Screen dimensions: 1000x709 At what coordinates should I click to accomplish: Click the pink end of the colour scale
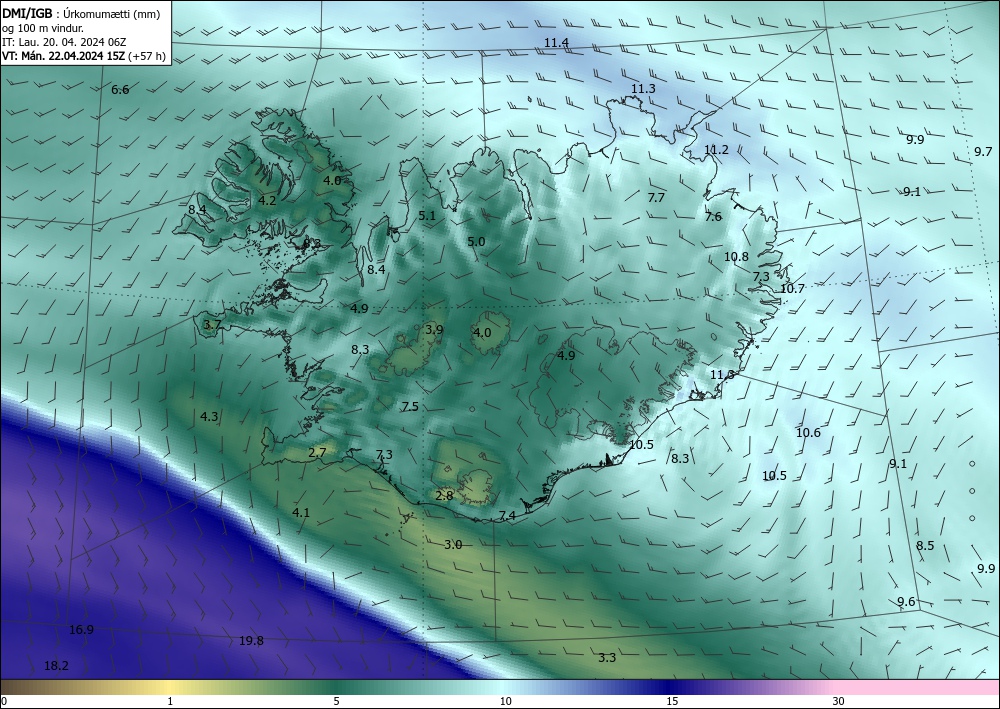click(x=918, y=687)
